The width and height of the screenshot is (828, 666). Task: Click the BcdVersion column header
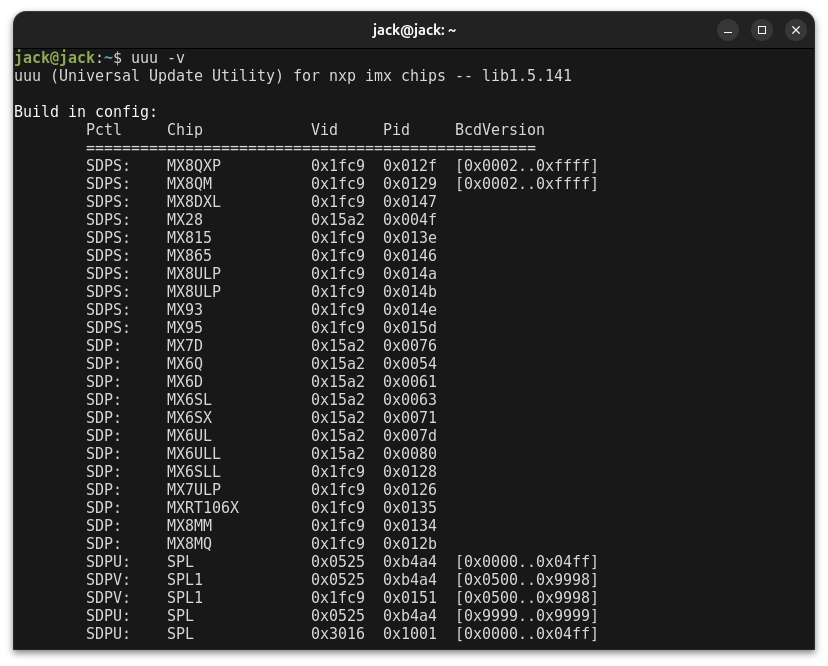click(500, 130)
